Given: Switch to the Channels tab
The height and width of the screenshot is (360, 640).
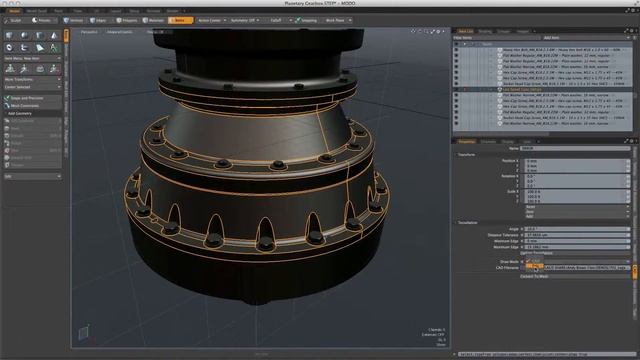Looking at the screenshot, I should [488, 142].
